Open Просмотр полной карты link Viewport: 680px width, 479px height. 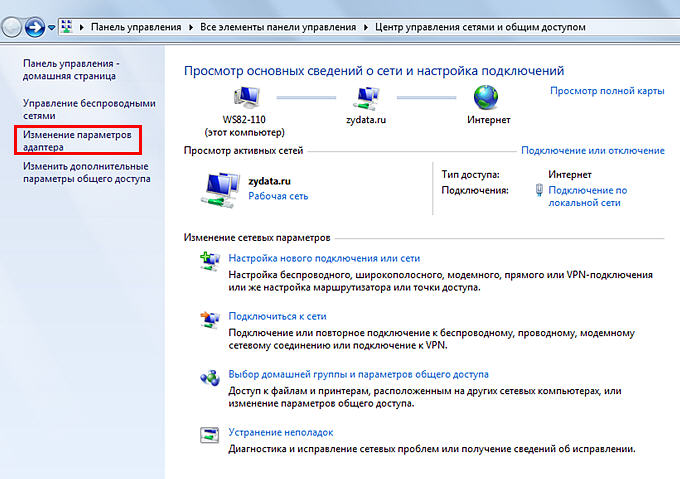(x=607, y=91)
